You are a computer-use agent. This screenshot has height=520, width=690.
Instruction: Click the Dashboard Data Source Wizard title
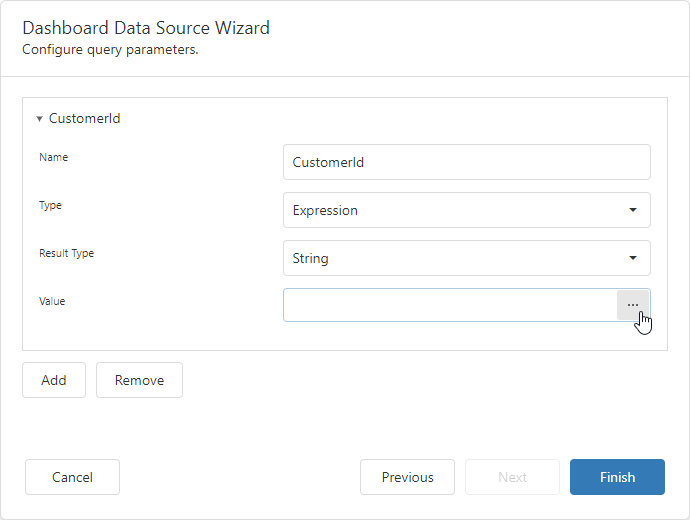click(146, 28)
